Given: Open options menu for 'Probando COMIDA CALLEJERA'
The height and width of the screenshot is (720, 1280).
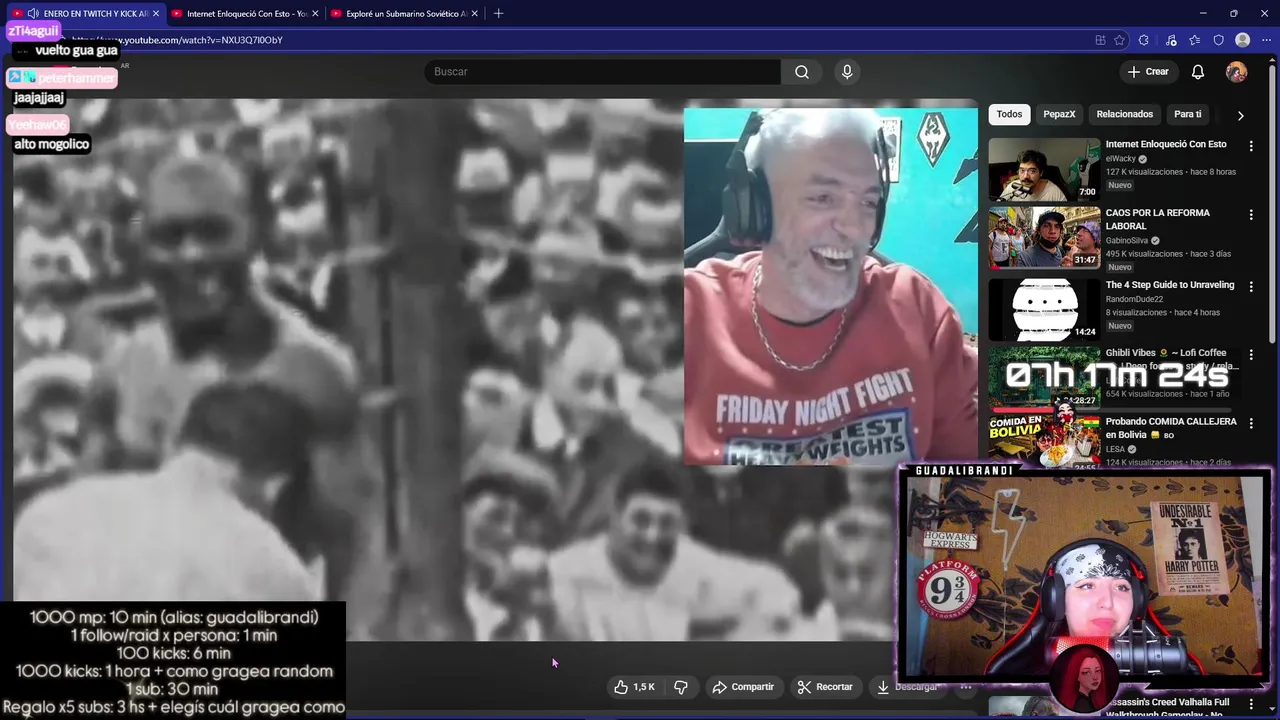Looking at the screenshot, I should click(1251, 424).
